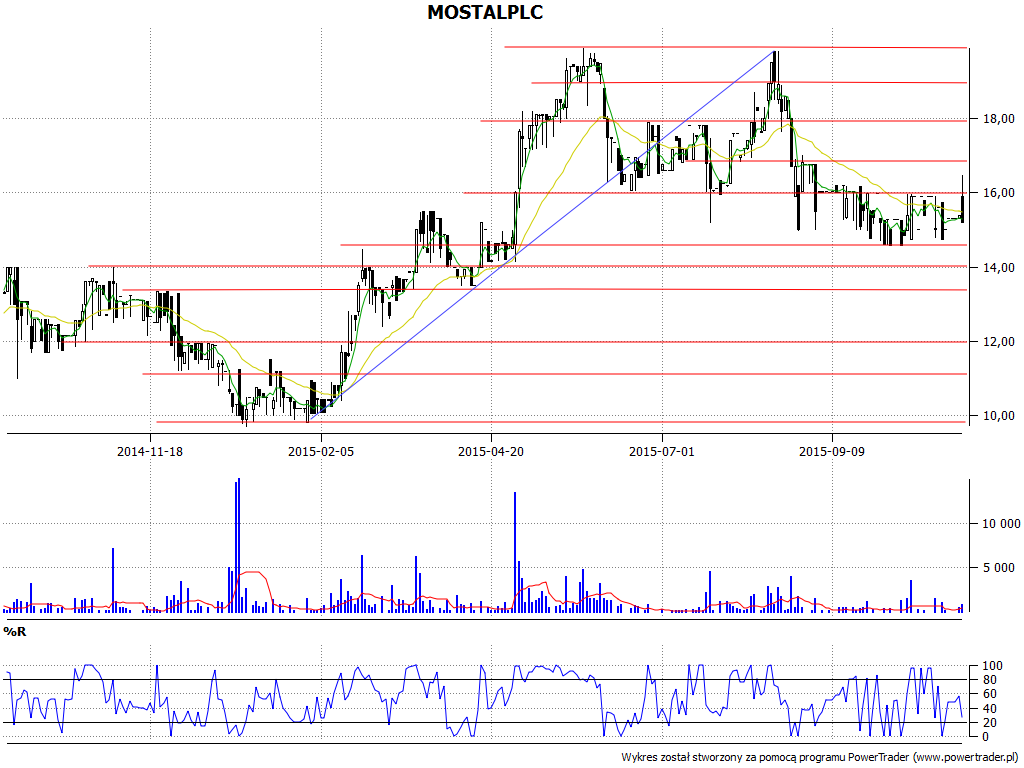Click the tallest volume bar near 2015-04-20
1024x768 pixels.
point(515,552)
